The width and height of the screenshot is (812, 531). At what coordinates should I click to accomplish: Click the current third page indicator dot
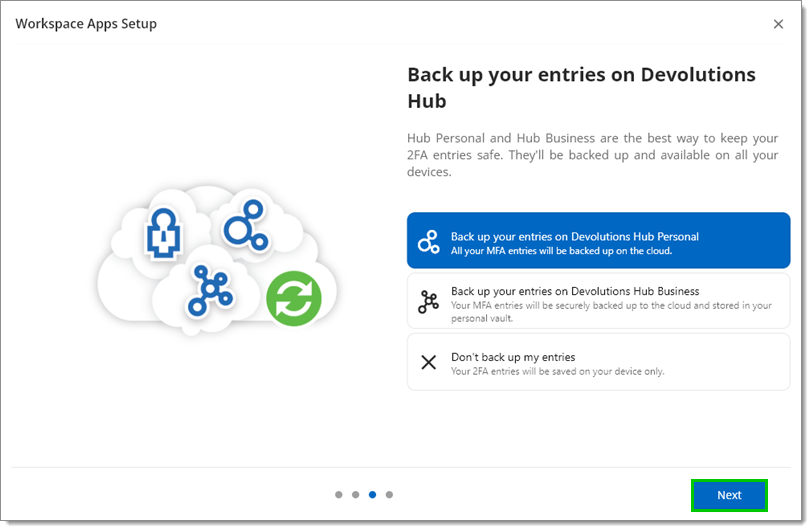click(372, 495)
